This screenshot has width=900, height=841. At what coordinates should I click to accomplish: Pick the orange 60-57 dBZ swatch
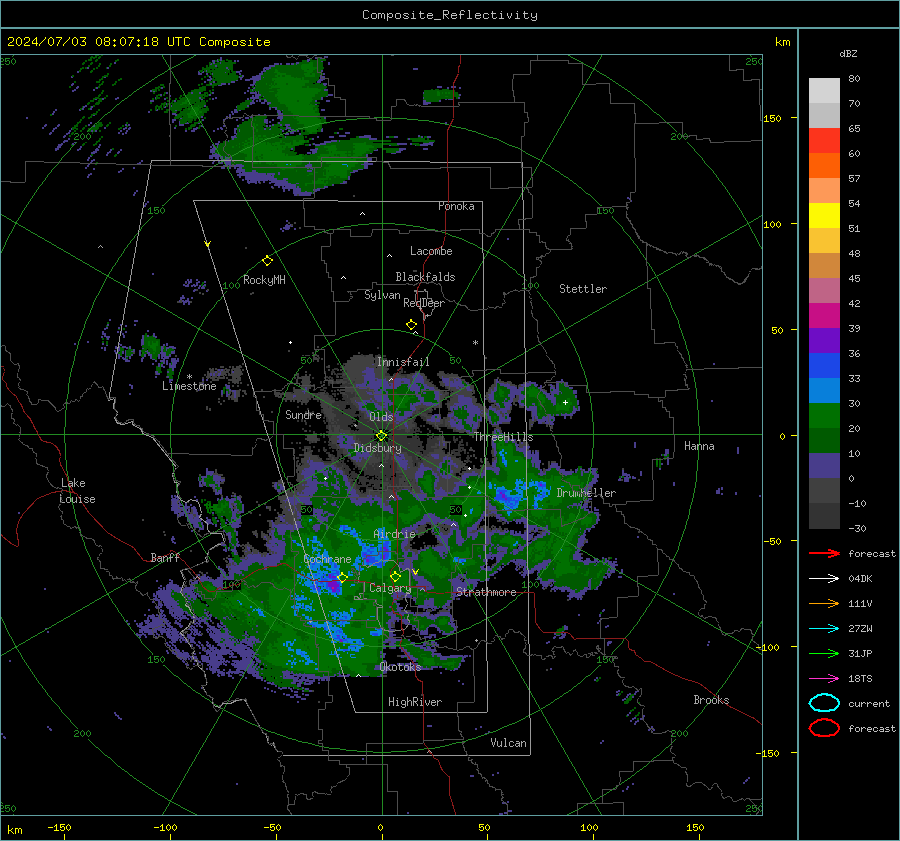pyautogui.click(x=824, y=166)
